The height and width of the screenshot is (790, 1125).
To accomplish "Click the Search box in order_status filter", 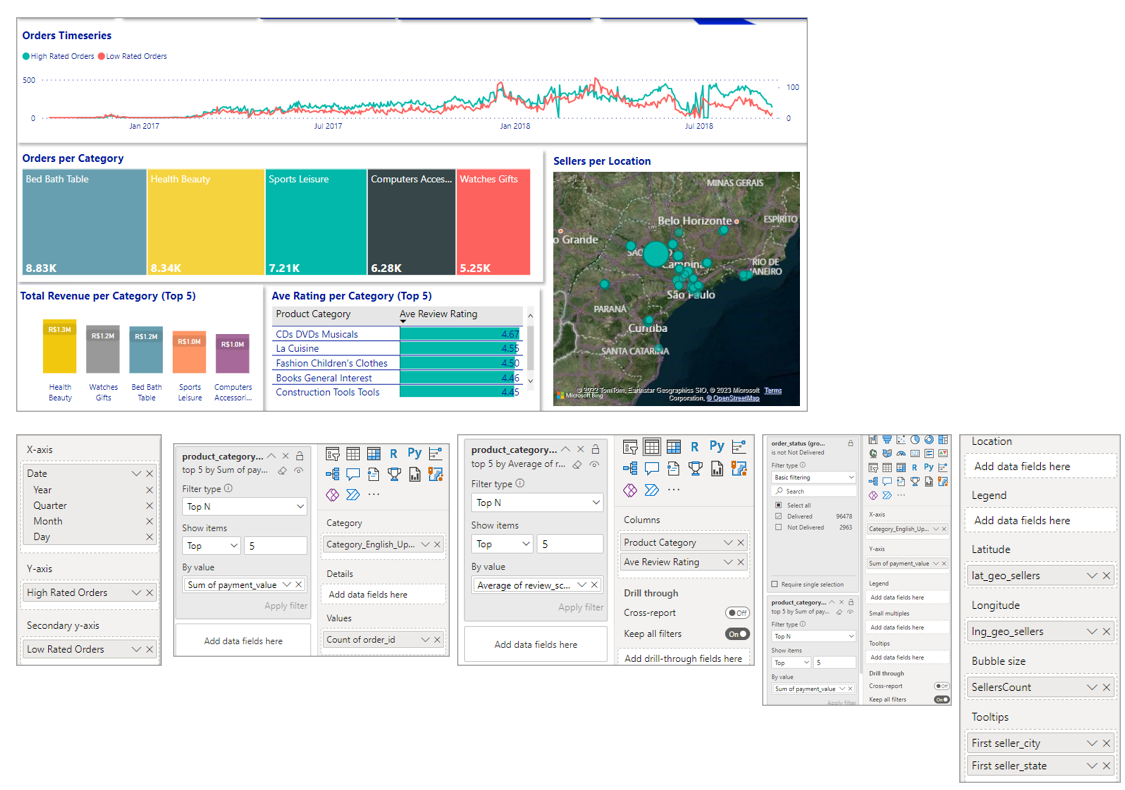I will tap(814, 492).
